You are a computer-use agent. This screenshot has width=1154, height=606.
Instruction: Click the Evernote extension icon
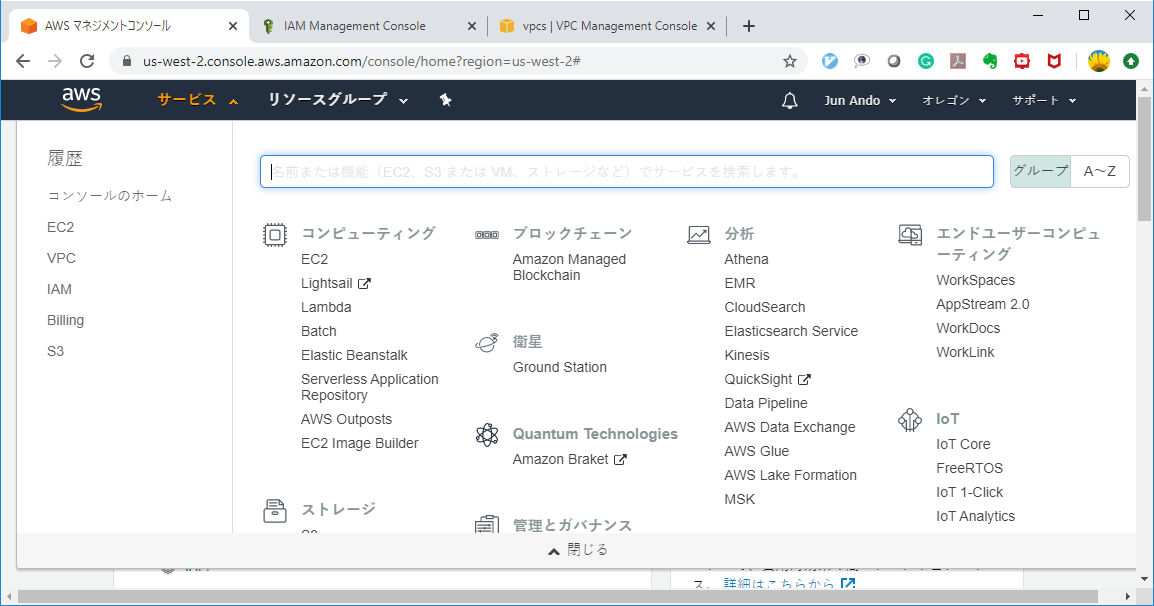[x=990, y=61]
